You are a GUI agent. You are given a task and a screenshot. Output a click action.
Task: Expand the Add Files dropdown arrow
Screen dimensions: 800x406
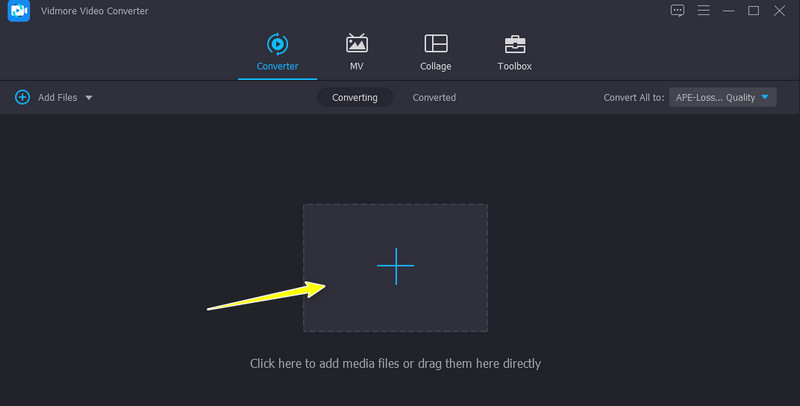[89, 98]
